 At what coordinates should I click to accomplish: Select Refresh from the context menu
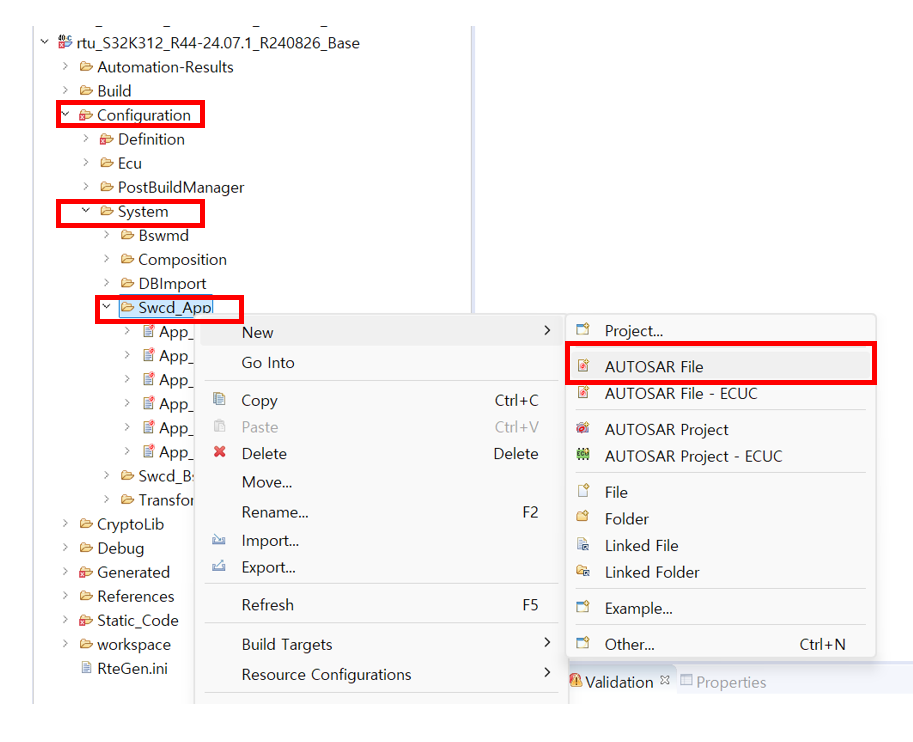(x=268, y=605)
